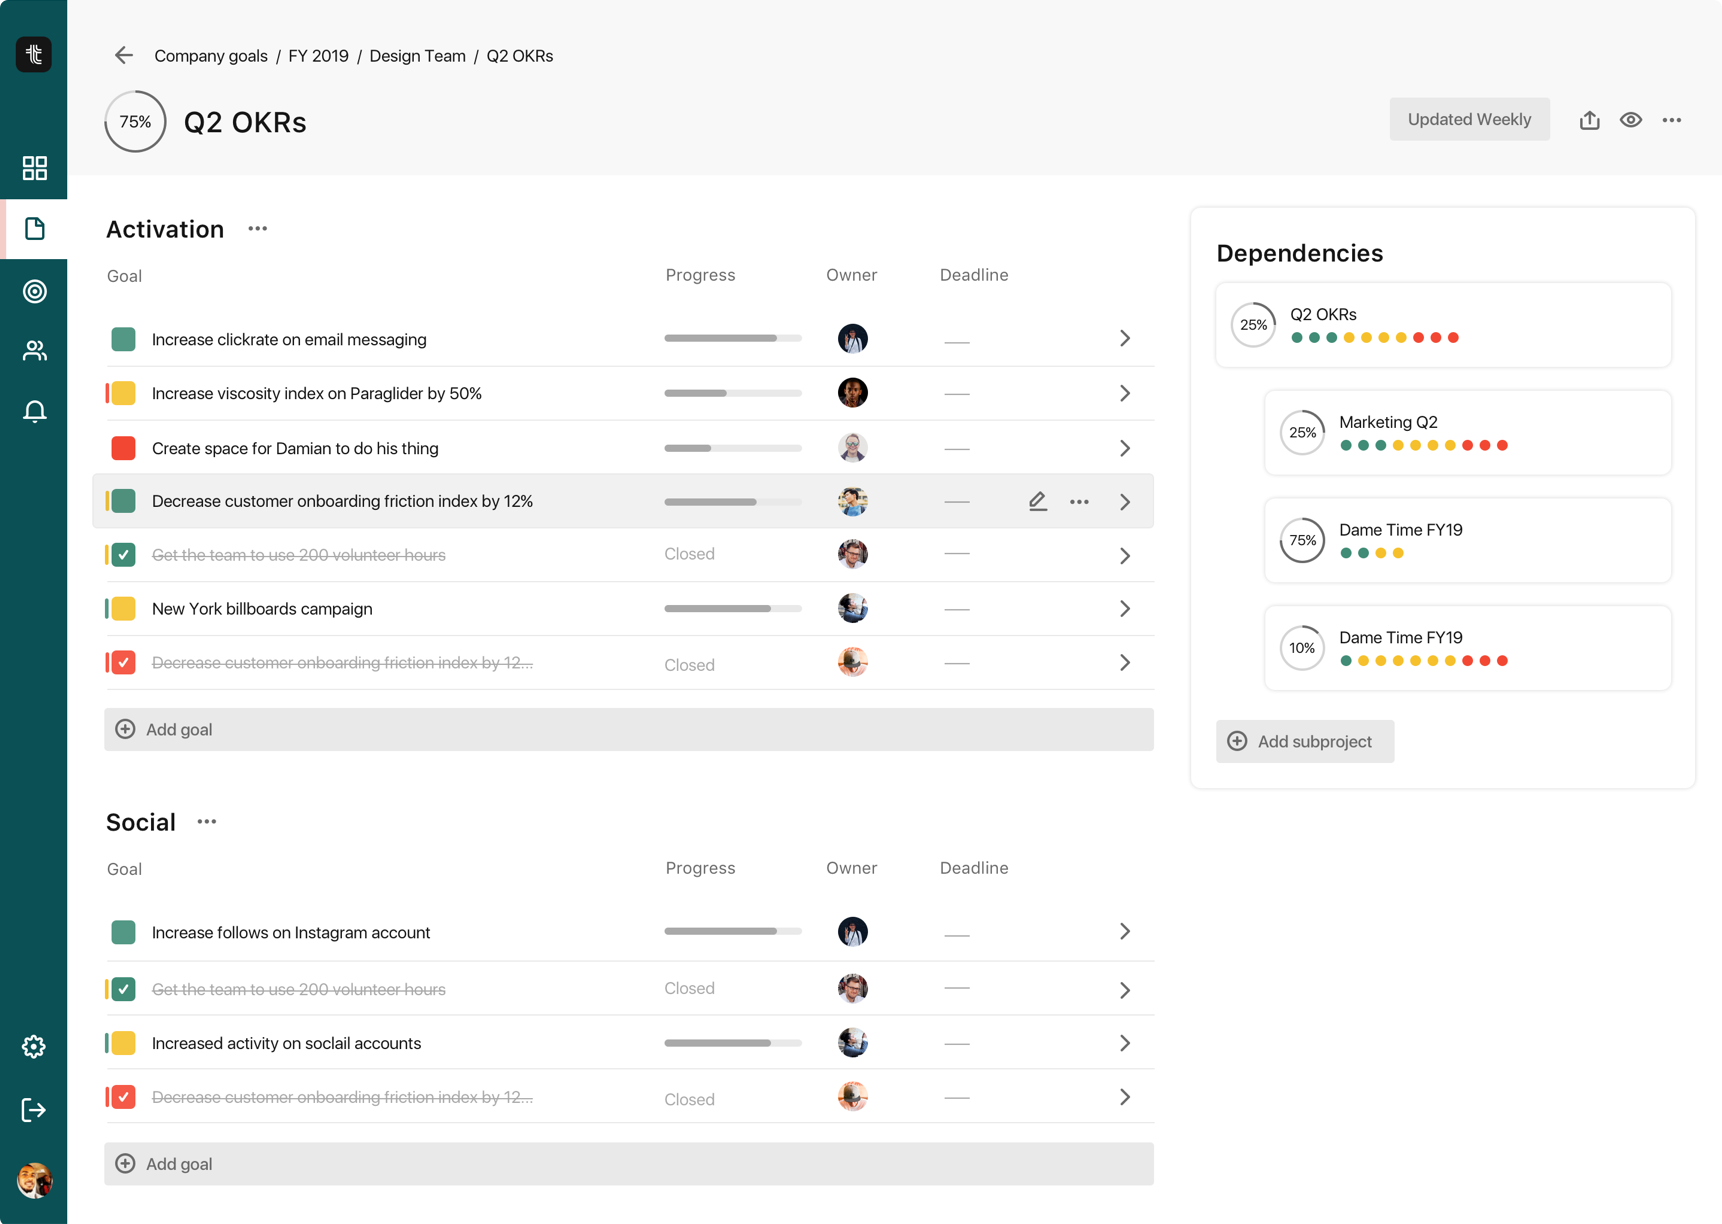
Task: Open the Social section more-options menu
Action: (x=207, y=822)
